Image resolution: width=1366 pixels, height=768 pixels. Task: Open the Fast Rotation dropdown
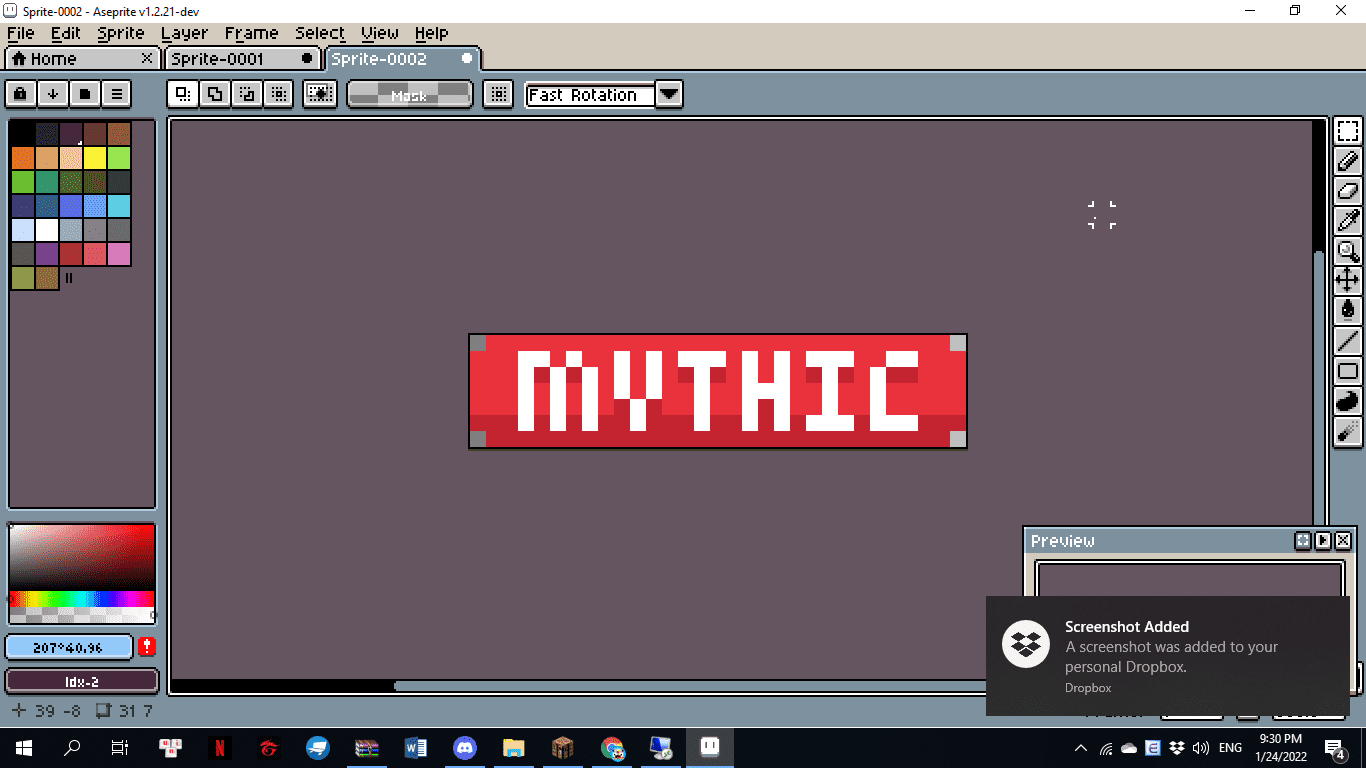tap(668, 94)
